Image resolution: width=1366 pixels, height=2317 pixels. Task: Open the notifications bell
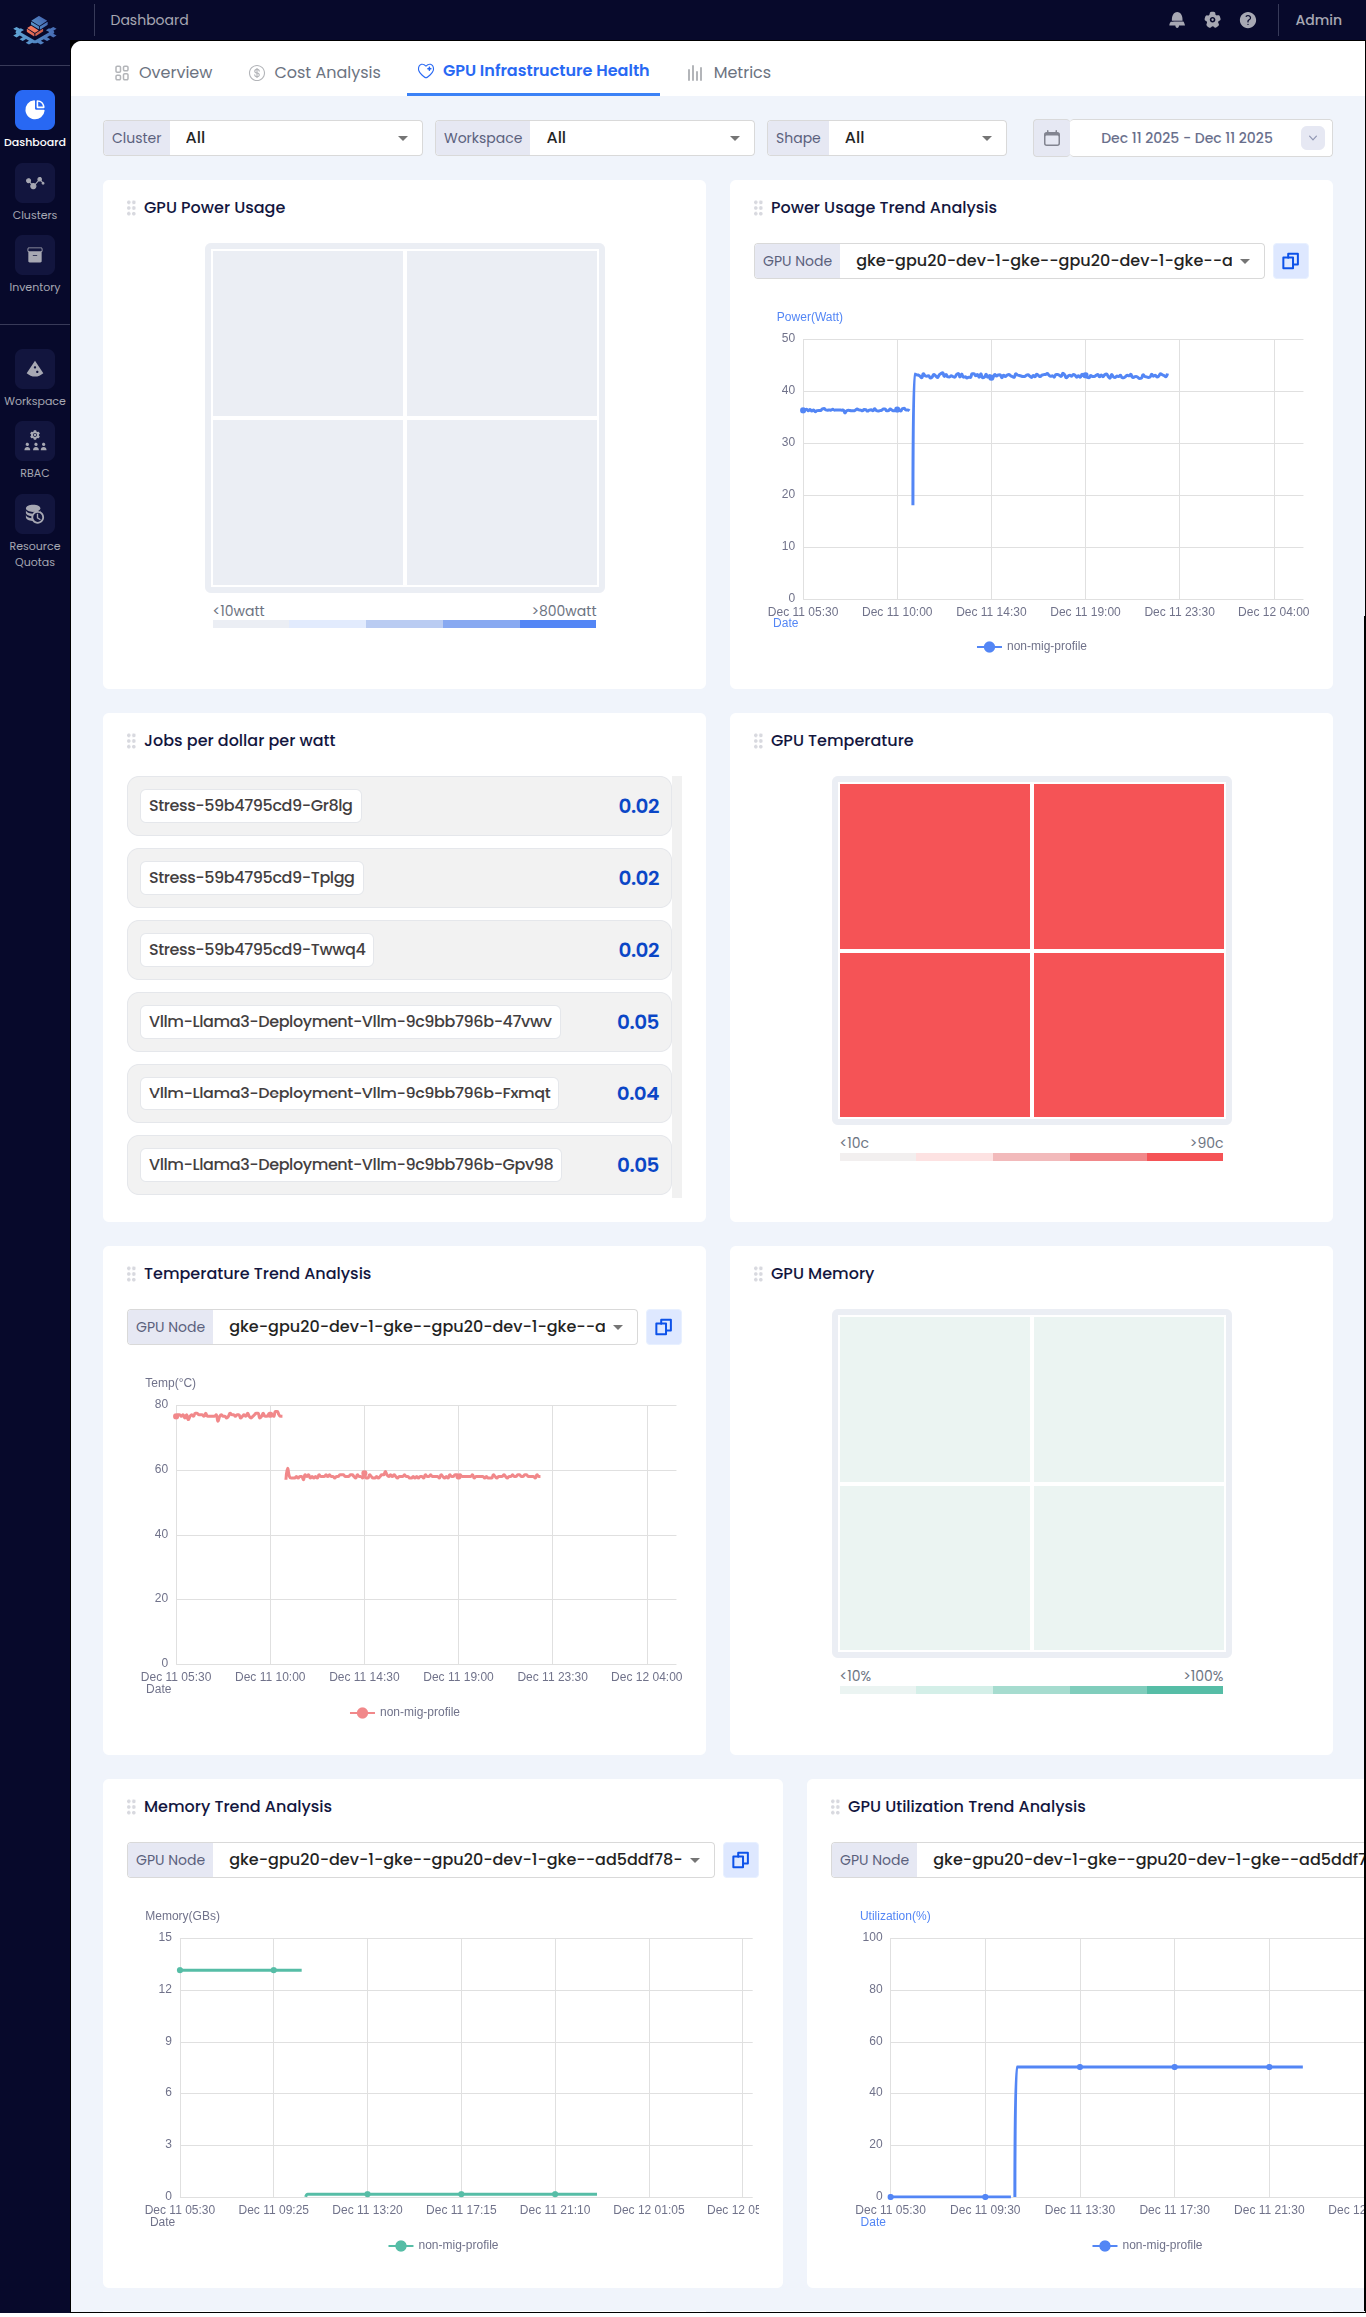pos(1177,20)
